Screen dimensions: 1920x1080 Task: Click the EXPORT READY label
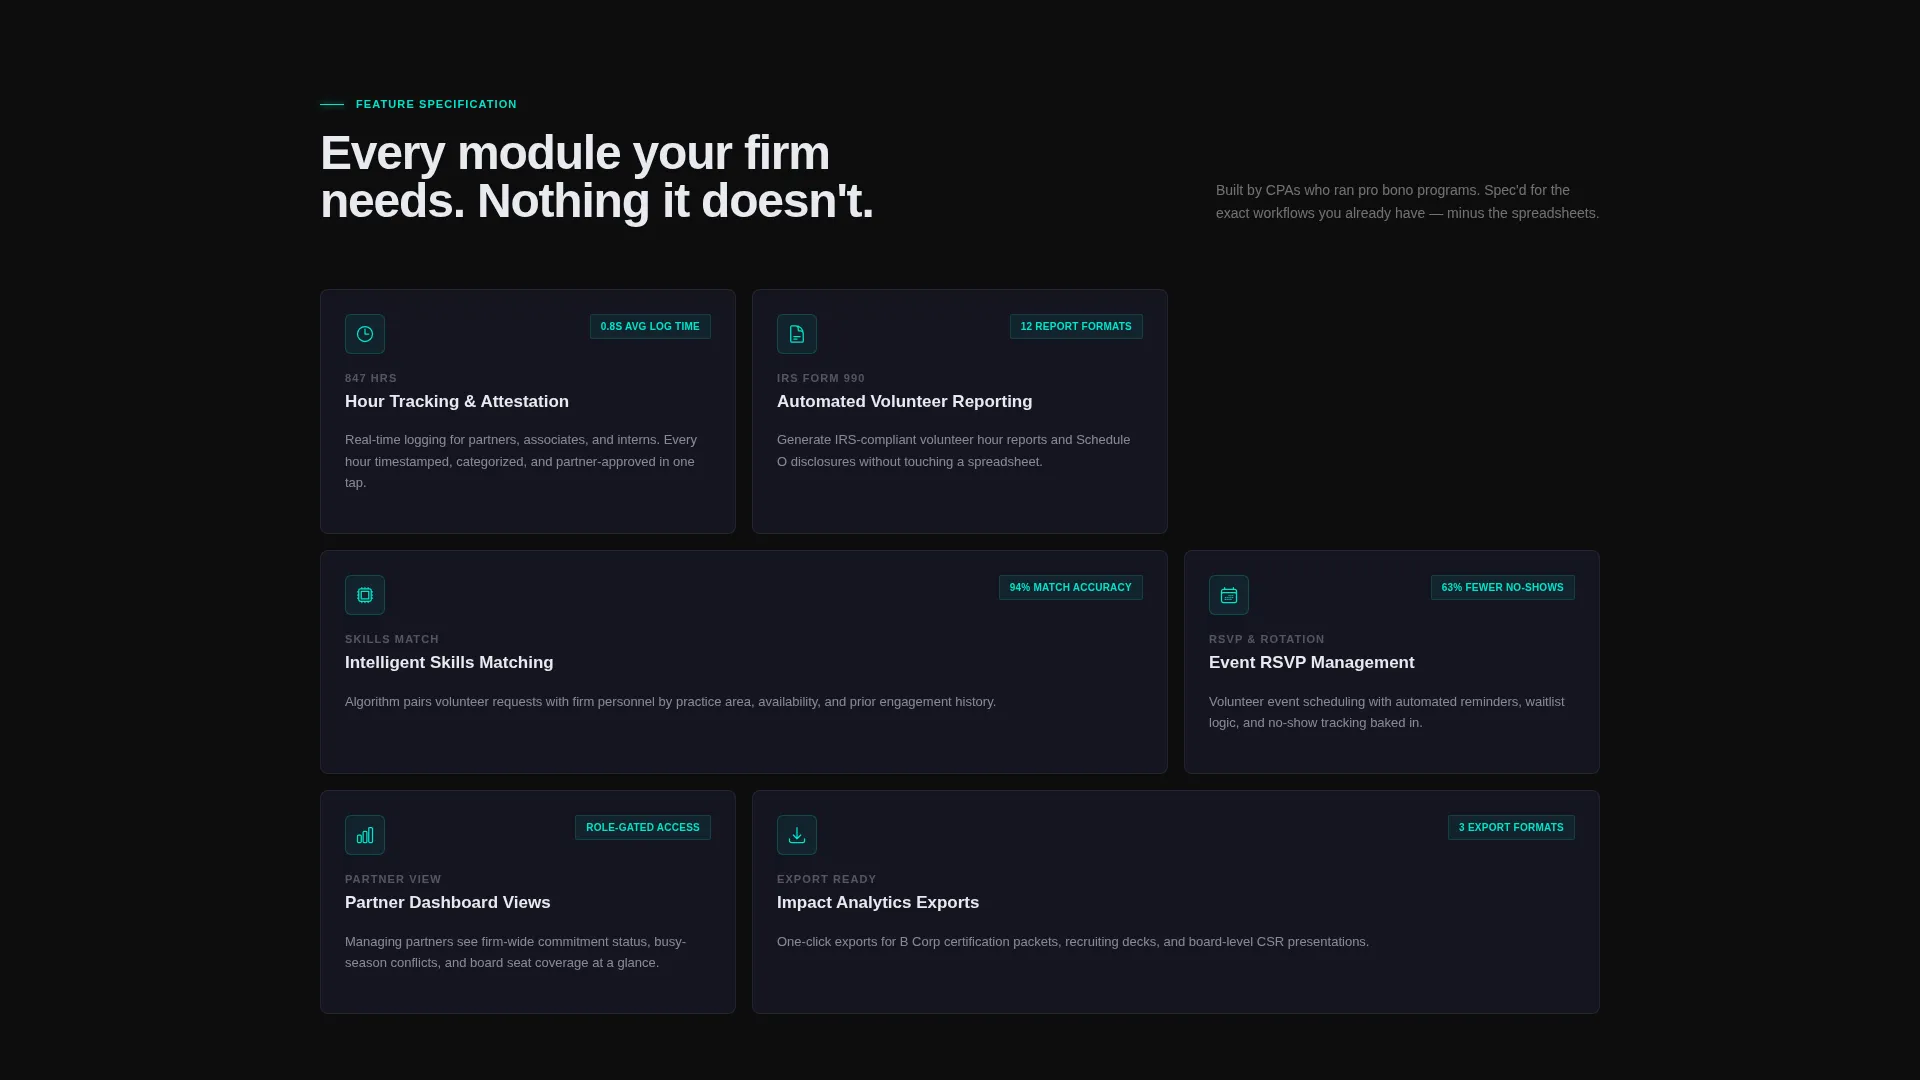[x=826, y=879]
